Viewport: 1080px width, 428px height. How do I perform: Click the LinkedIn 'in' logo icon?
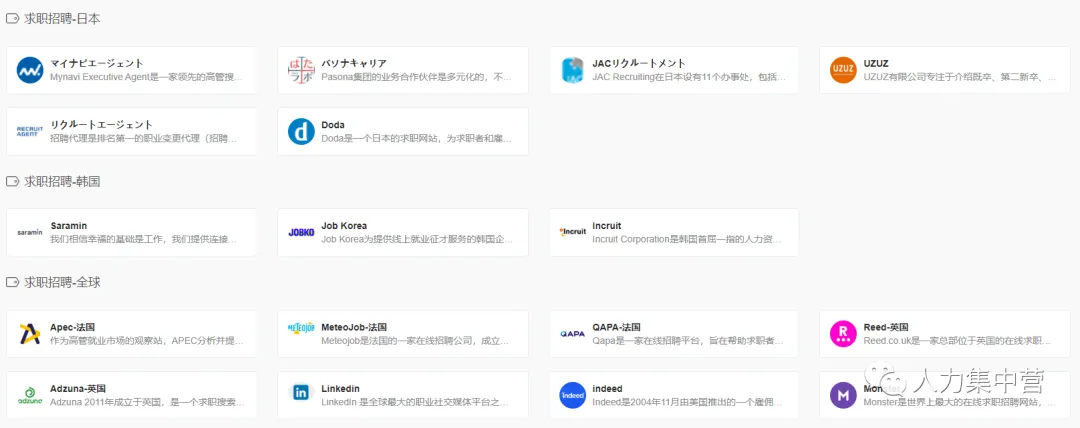point(301,393)
